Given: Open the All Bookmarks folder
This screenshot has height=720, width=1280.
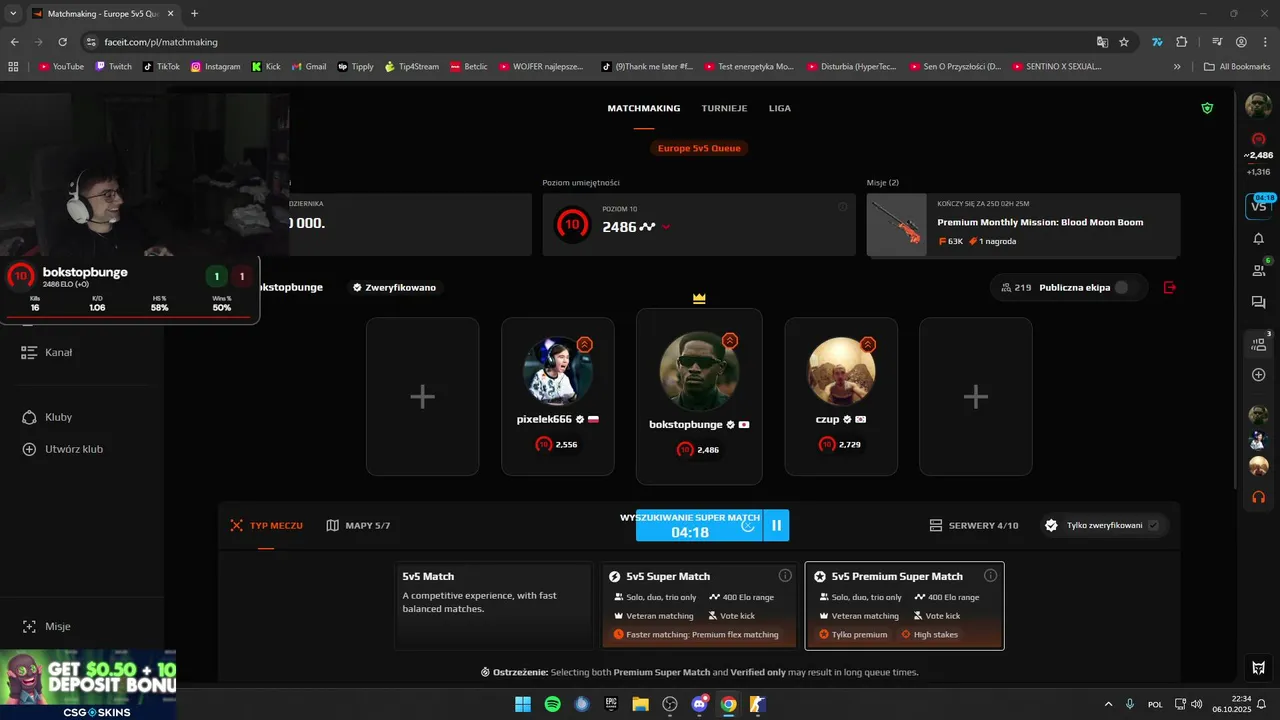Looking at the screenshot, I should [x=1237, y=66].
